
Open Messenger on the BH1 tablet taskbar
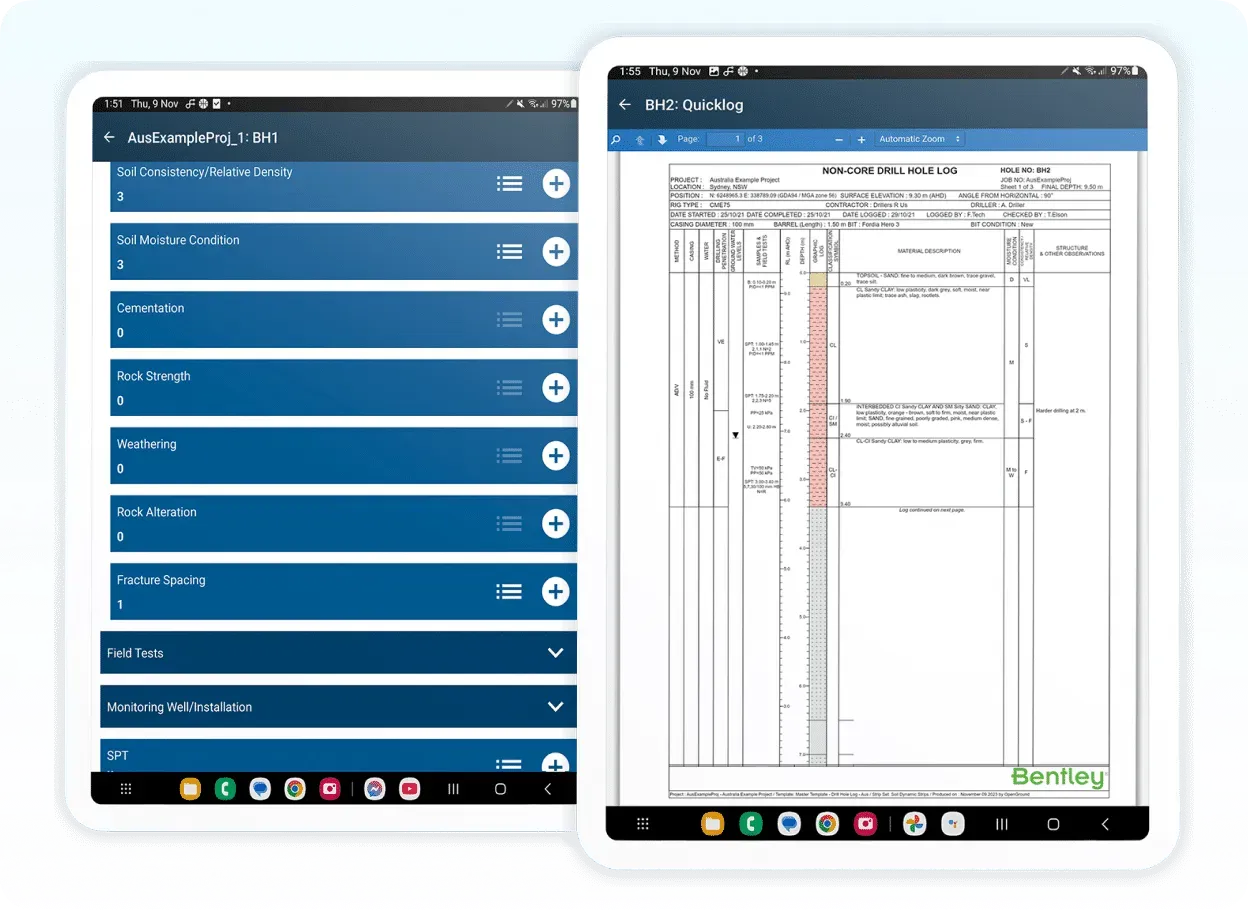375,789
